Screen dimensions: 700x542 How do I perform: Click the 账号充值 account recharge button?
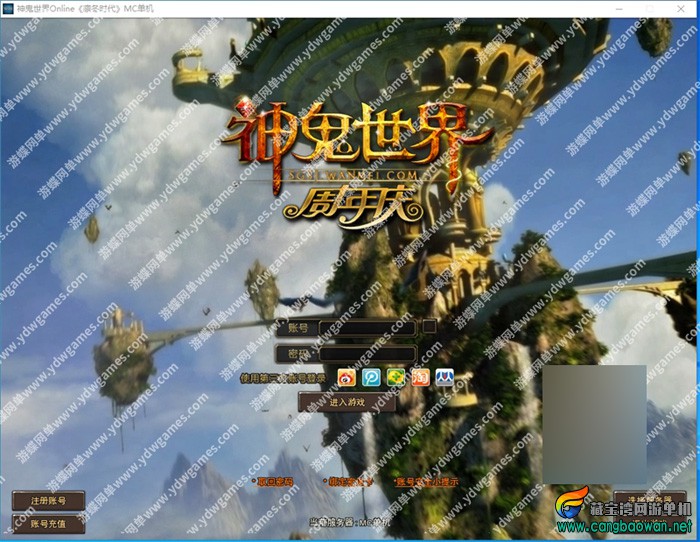tap(48, 524)
